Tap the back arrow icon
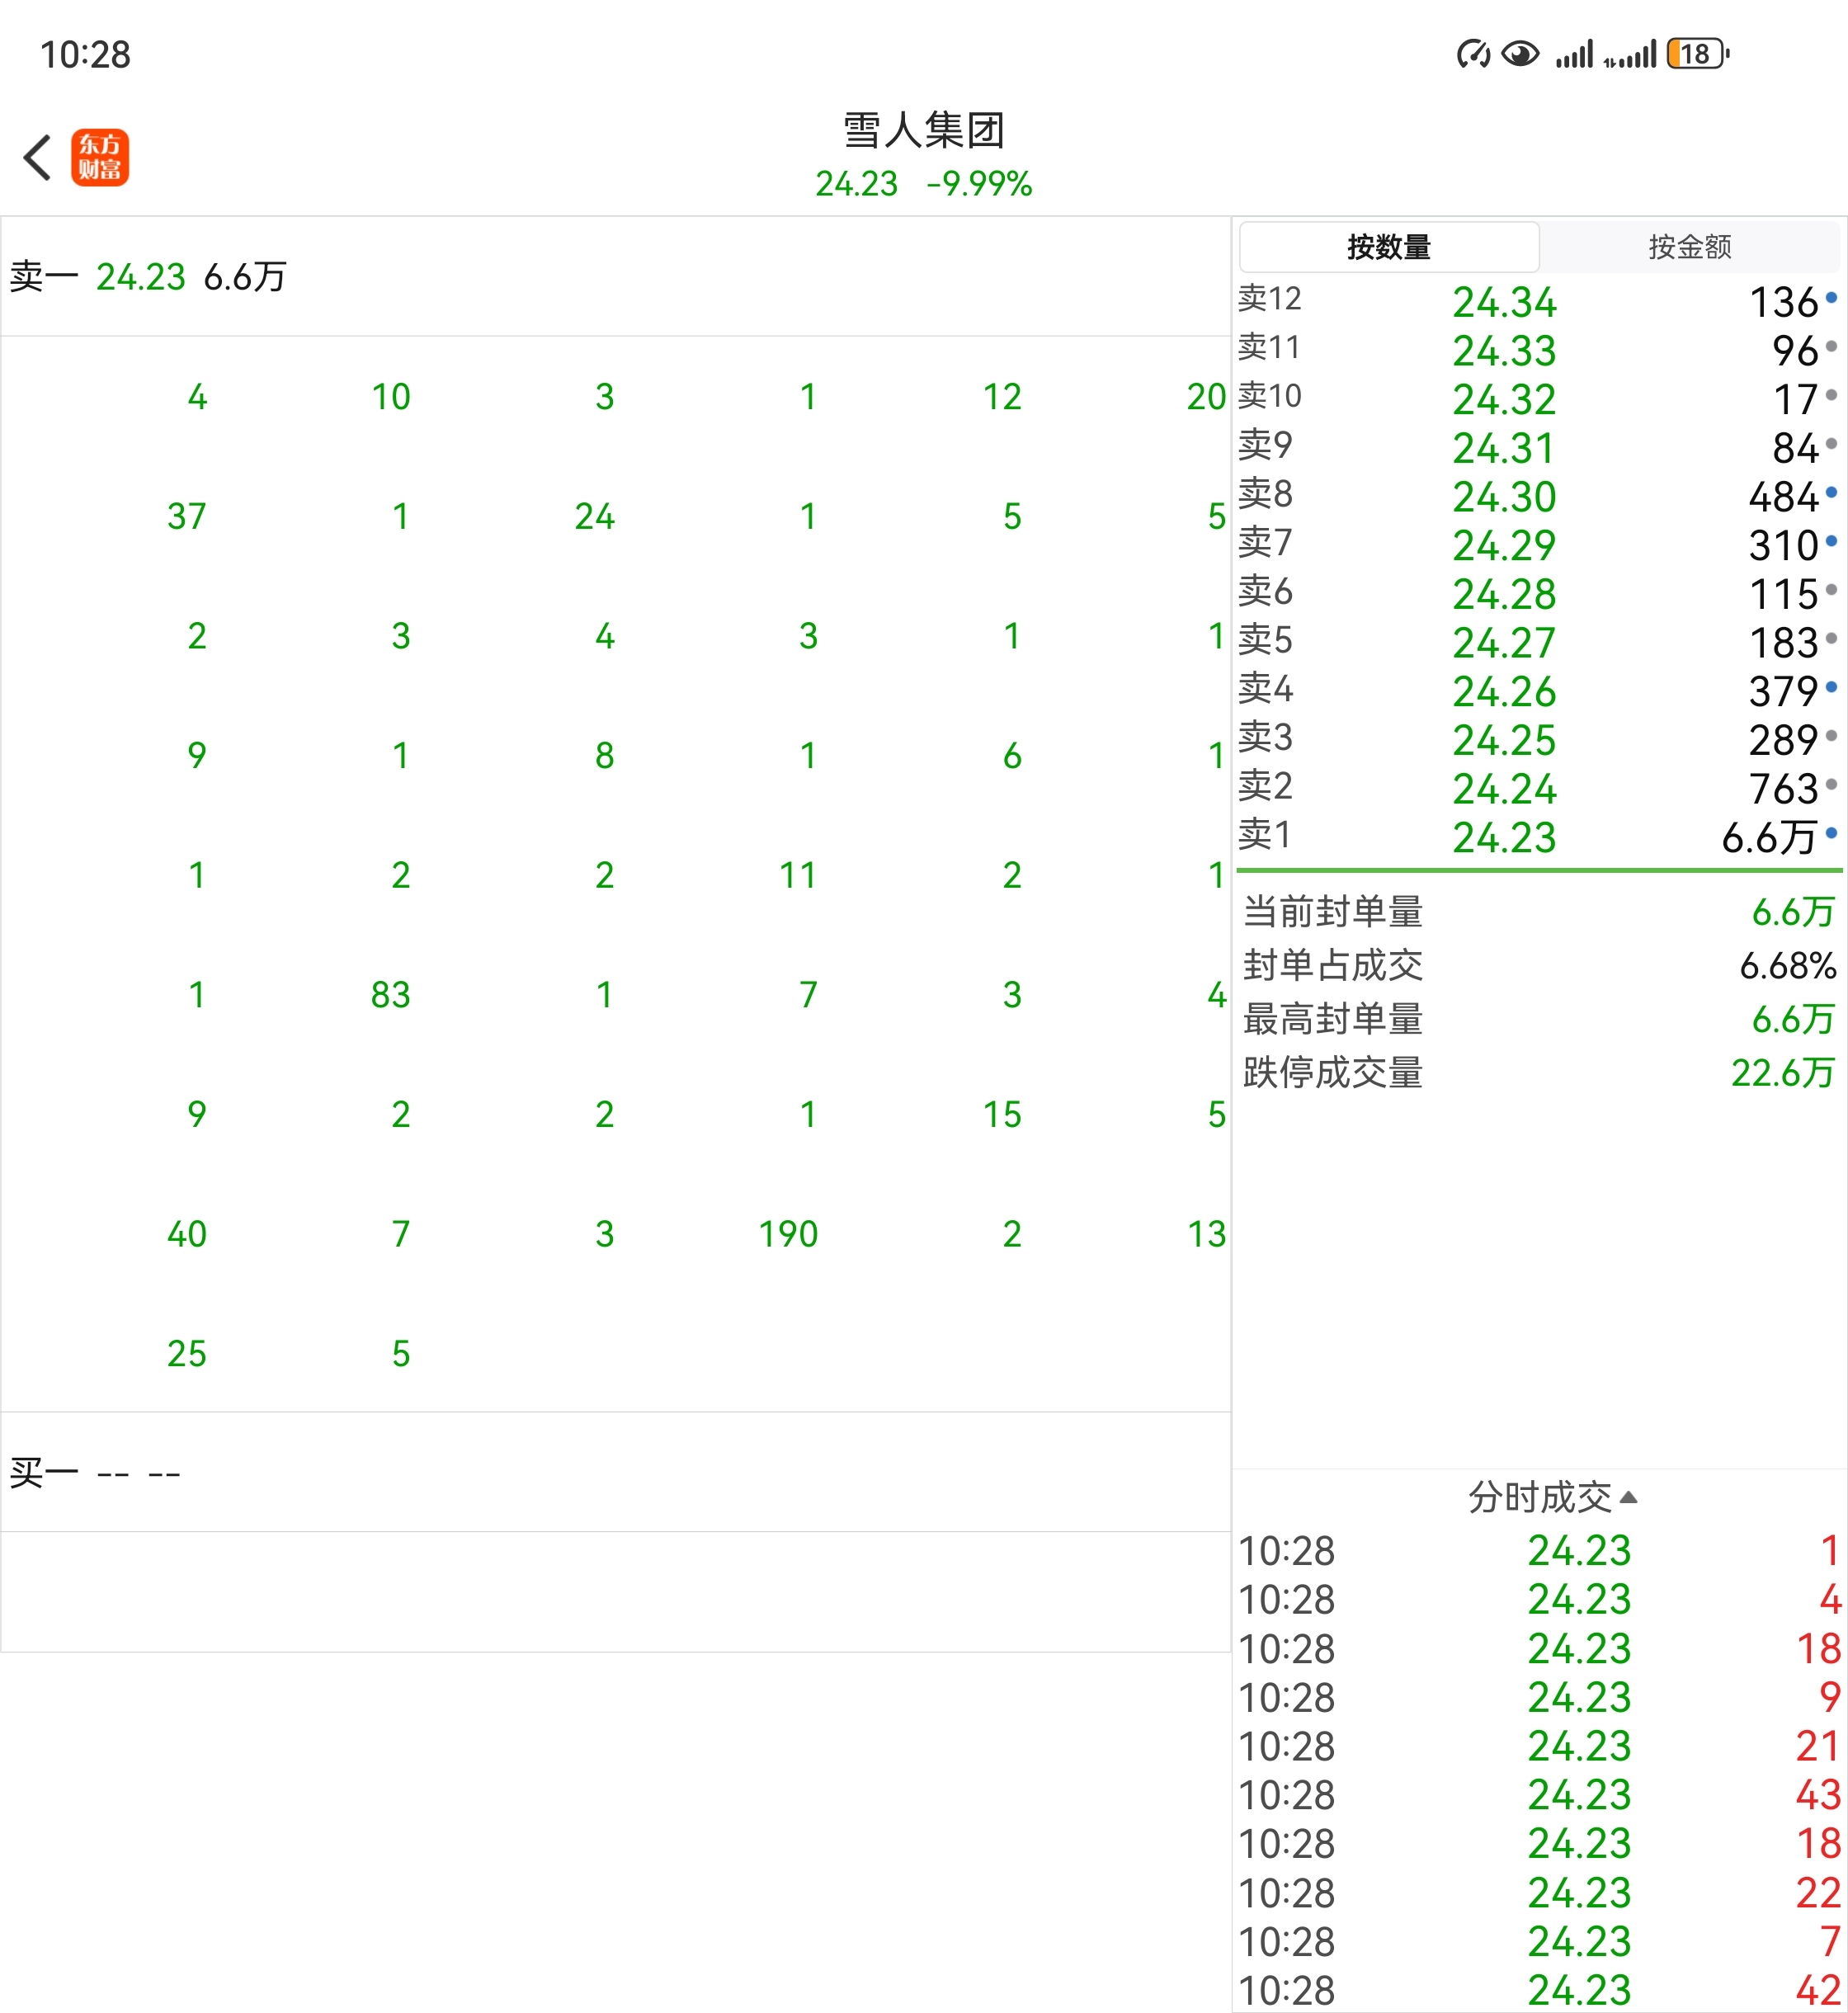The width and height of the screenshot is (1848, 2013). click(x=38, y=157)
